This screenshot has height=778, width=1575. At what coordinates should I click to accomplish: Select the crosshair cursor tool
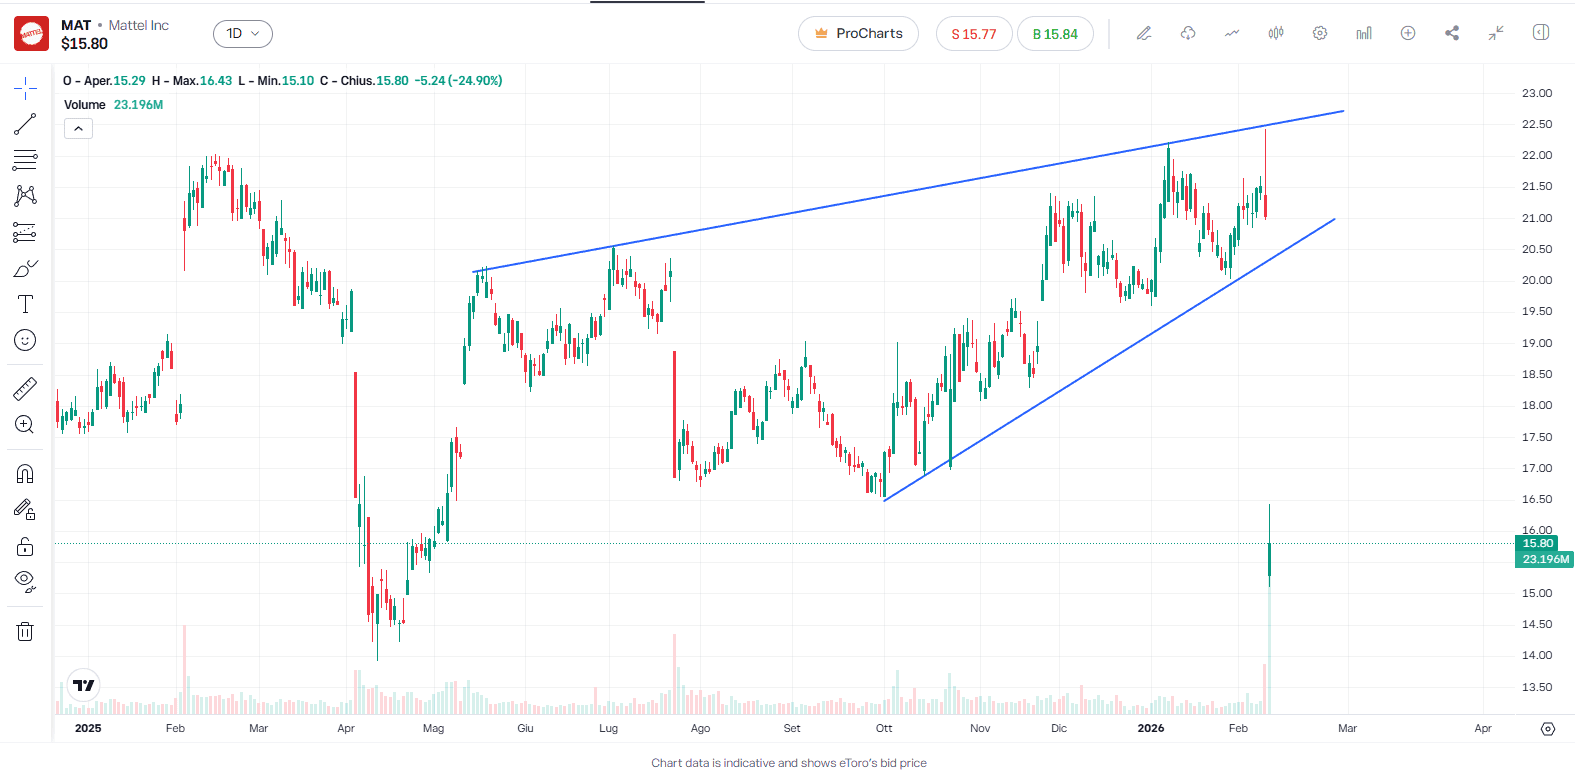pyautogui.click(x=25, y=89)
